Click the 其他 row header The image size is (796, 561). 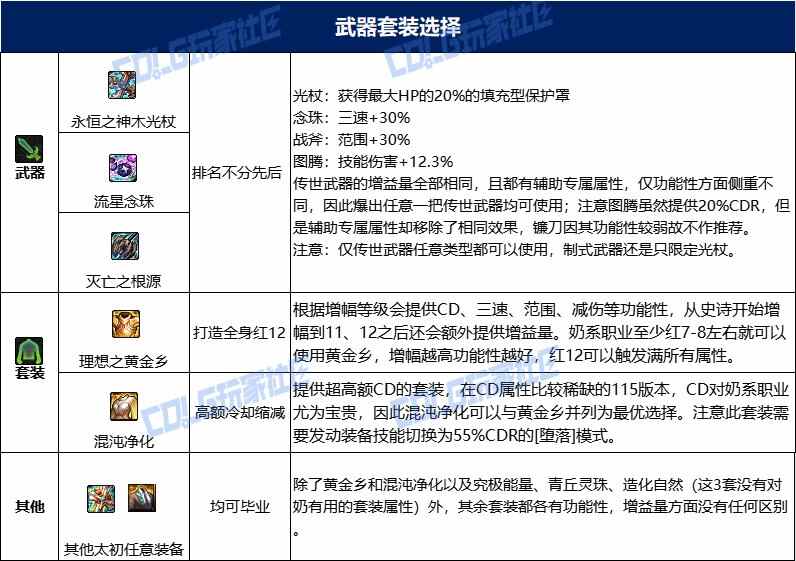(x=29, y=506)
